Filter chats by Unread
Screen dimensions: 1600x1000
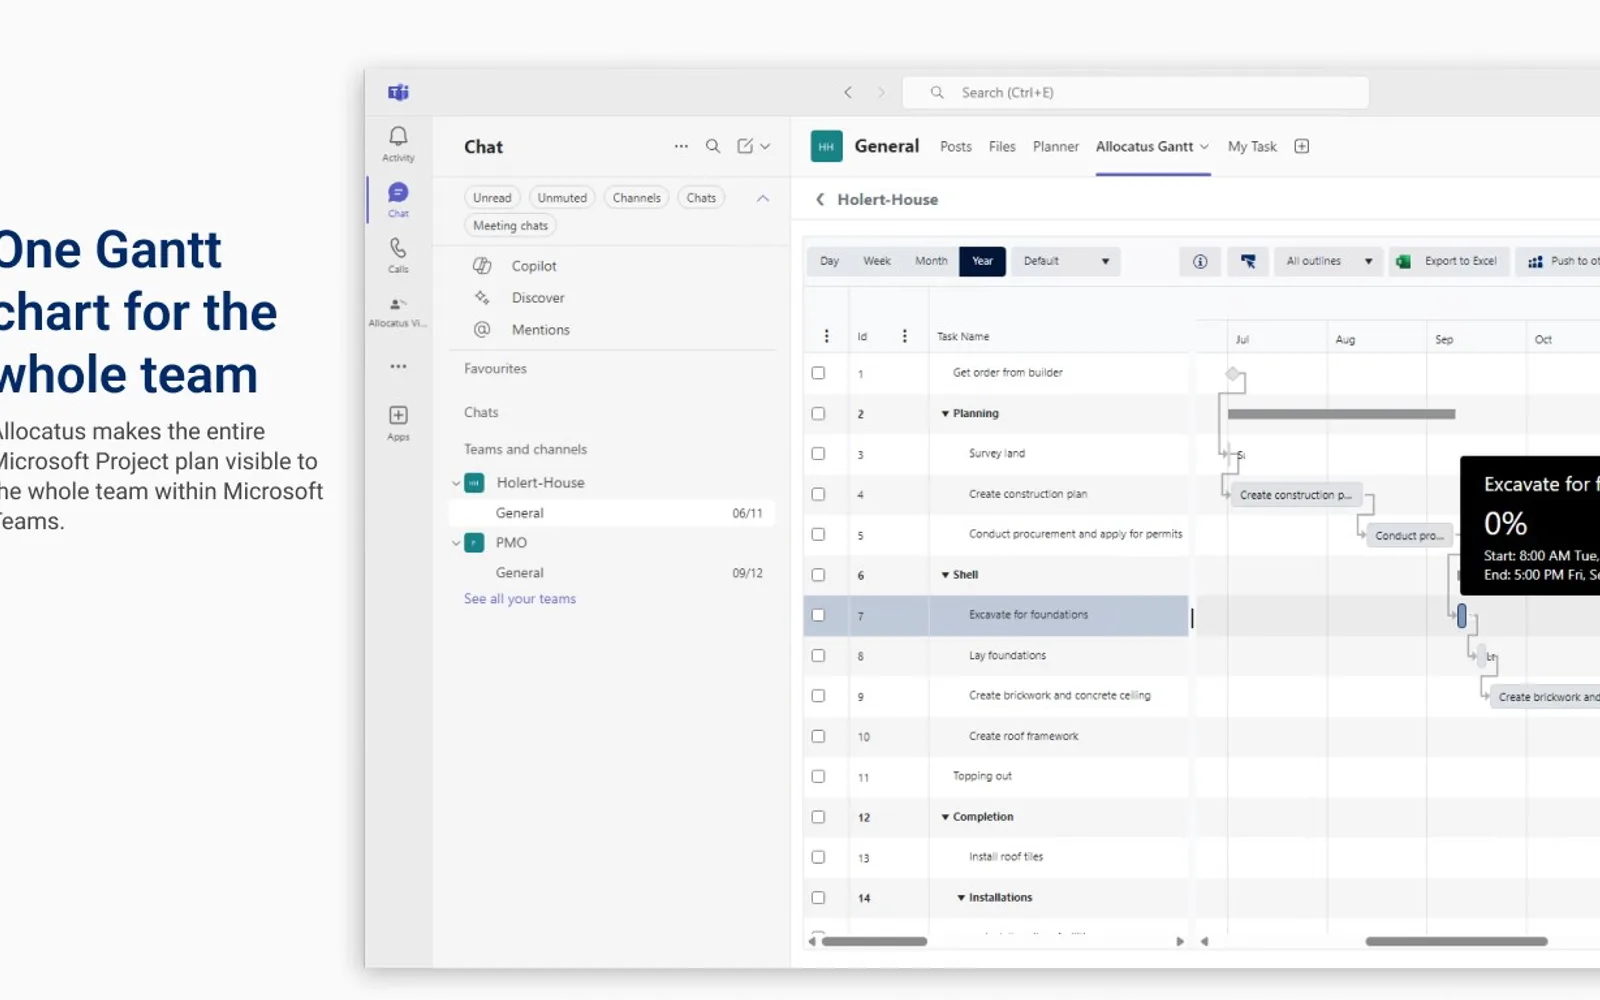[x=492, y=198]
